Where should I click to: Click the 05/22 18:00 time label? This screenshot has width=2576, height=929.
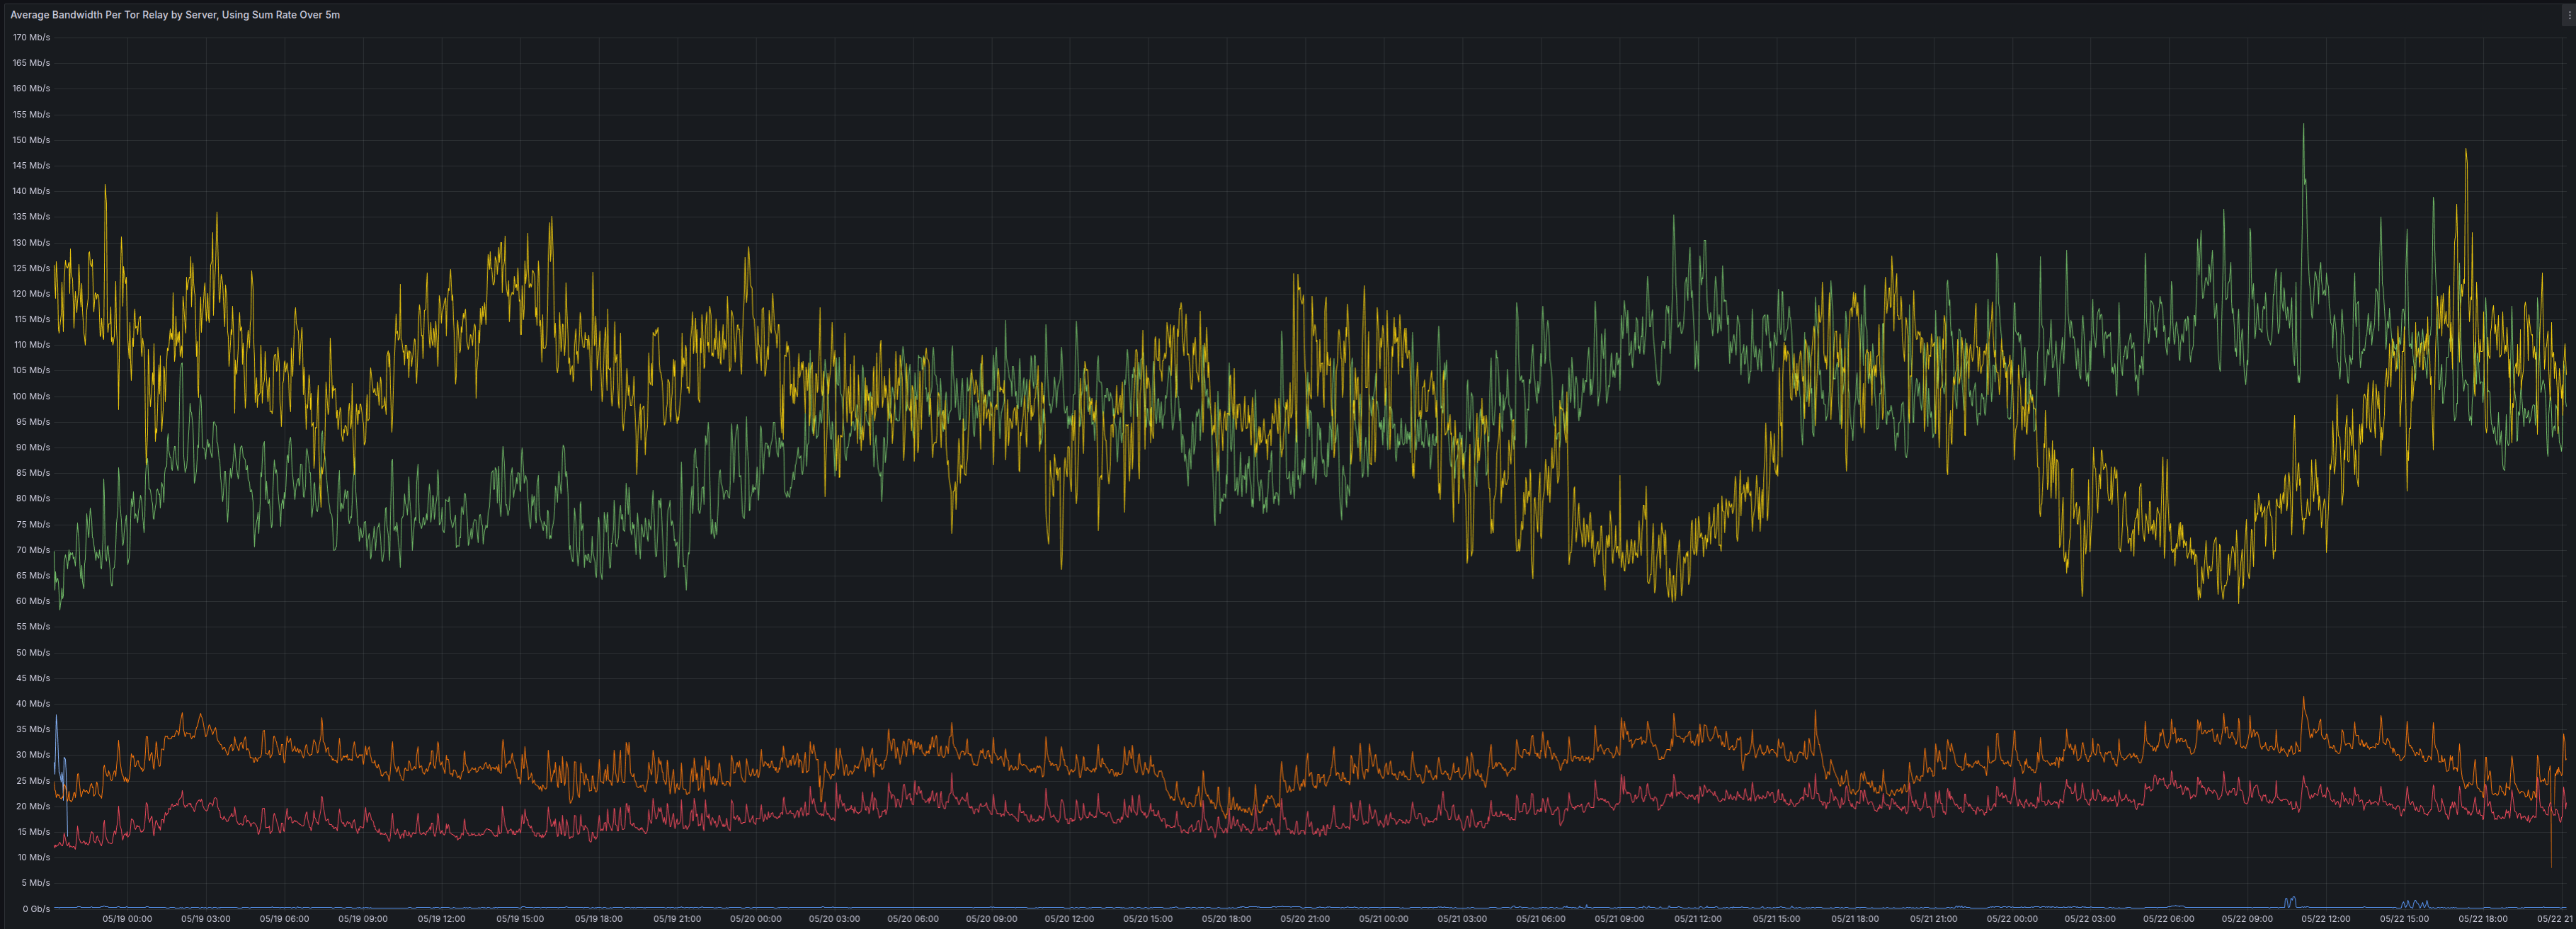pyautogui.click(x=2482, y=918)
